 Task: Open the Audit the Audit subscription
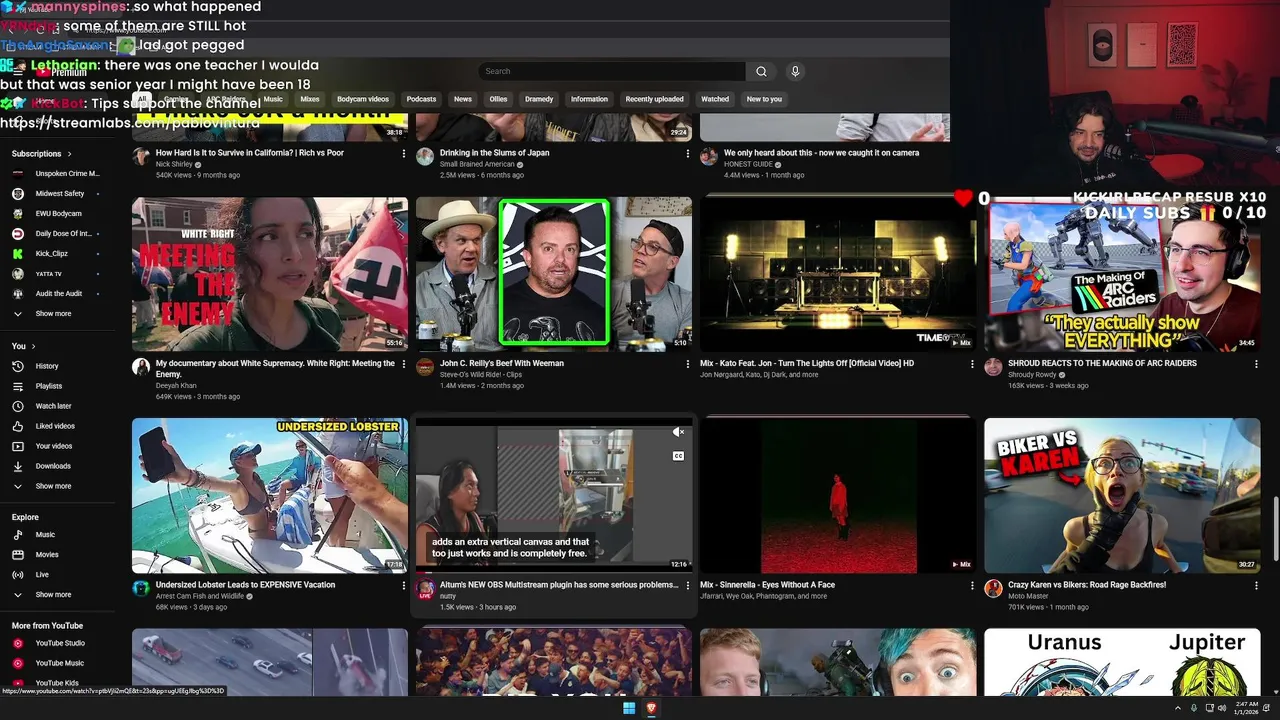pyautogui.click(x=59, y=294)
